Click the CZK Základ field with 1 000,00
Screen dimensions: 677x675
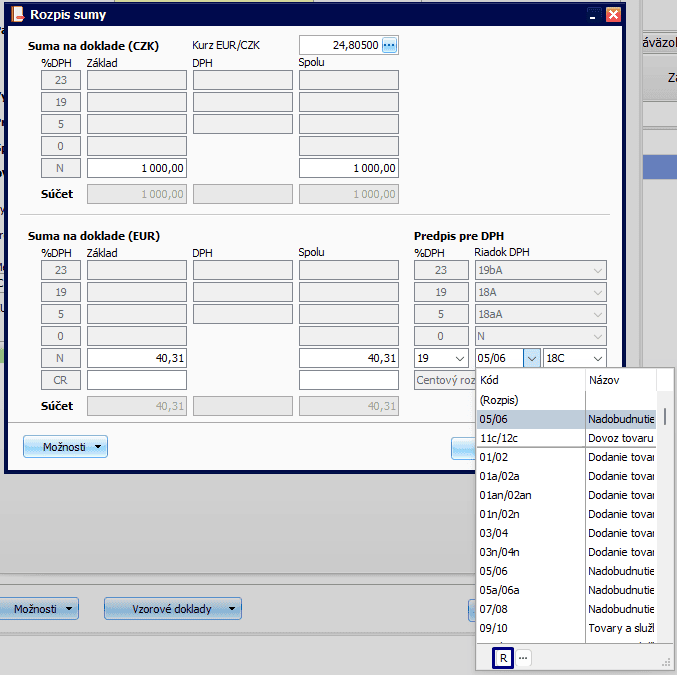point(137,168)
